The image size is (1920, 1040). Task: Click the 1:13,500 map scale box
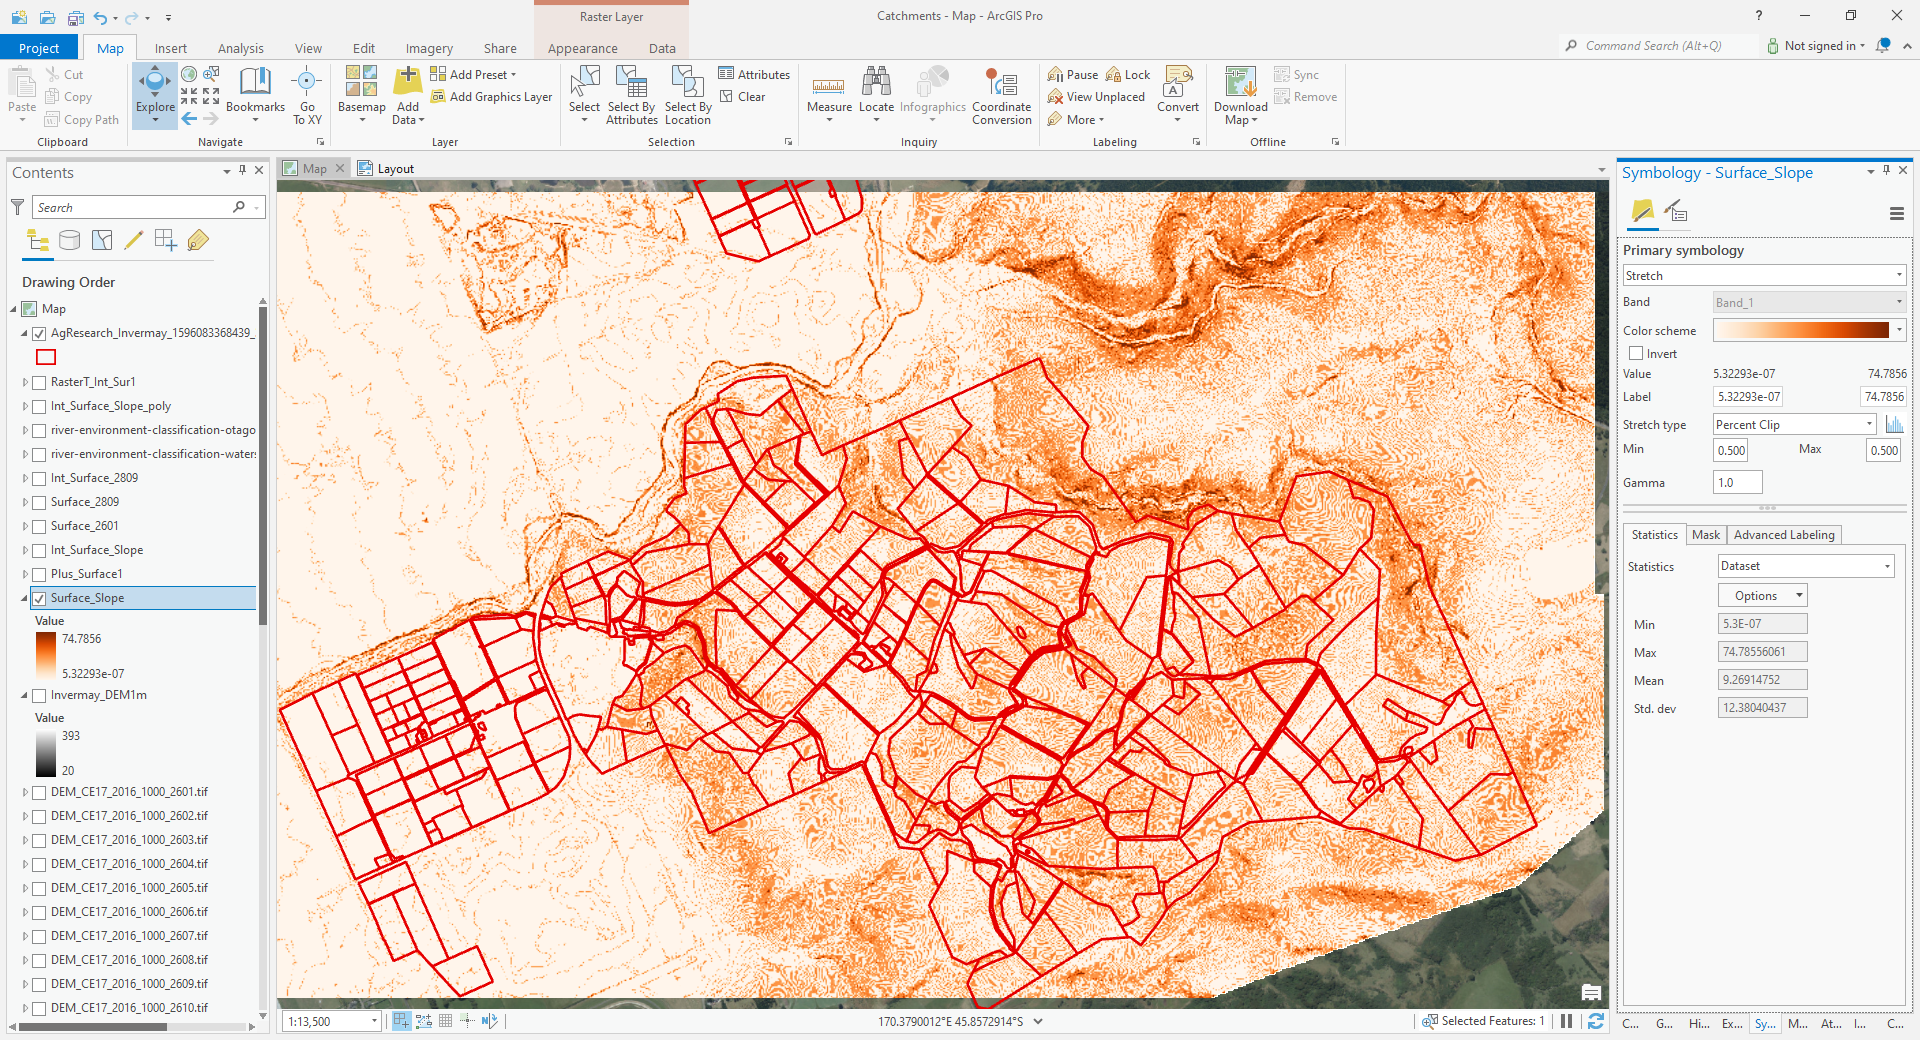pyautogui.click(x=325, y=1021)
